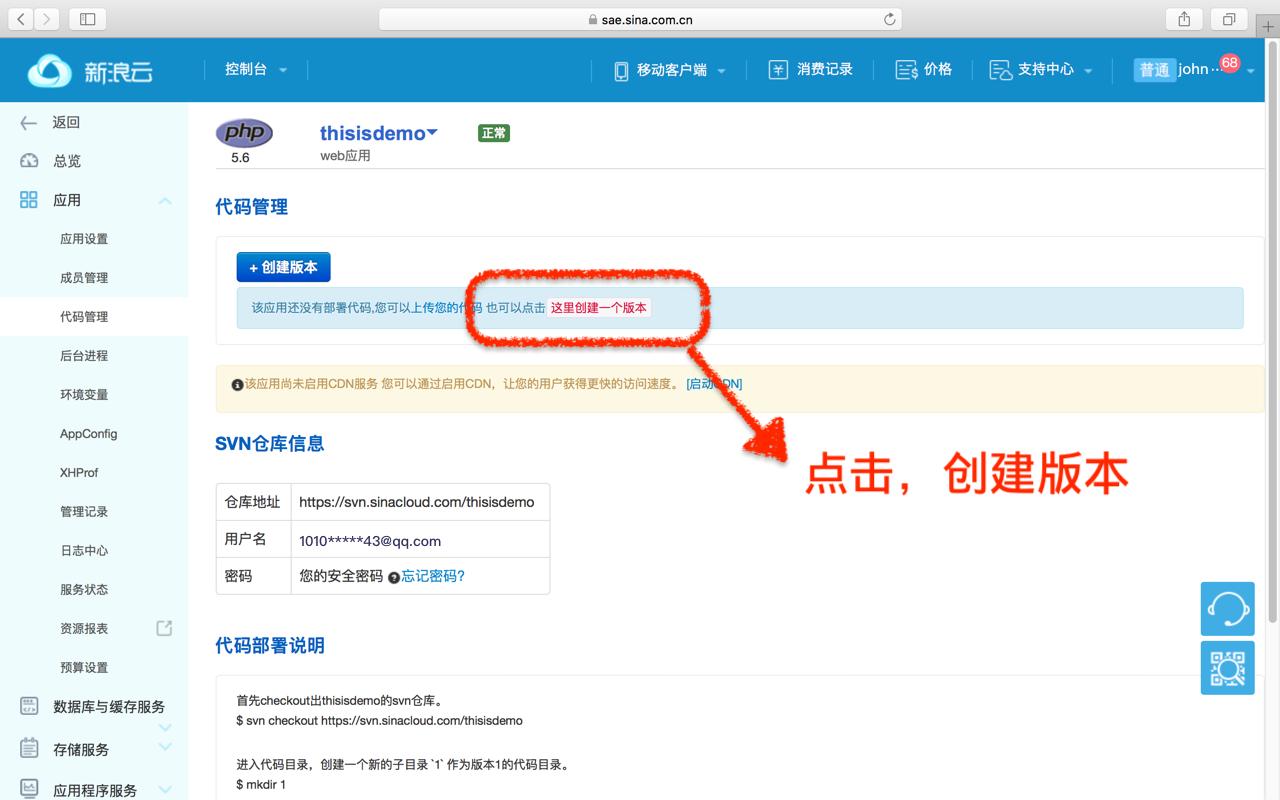
Task: Open 控制台 dropdown menu
Action: [256, 70]
